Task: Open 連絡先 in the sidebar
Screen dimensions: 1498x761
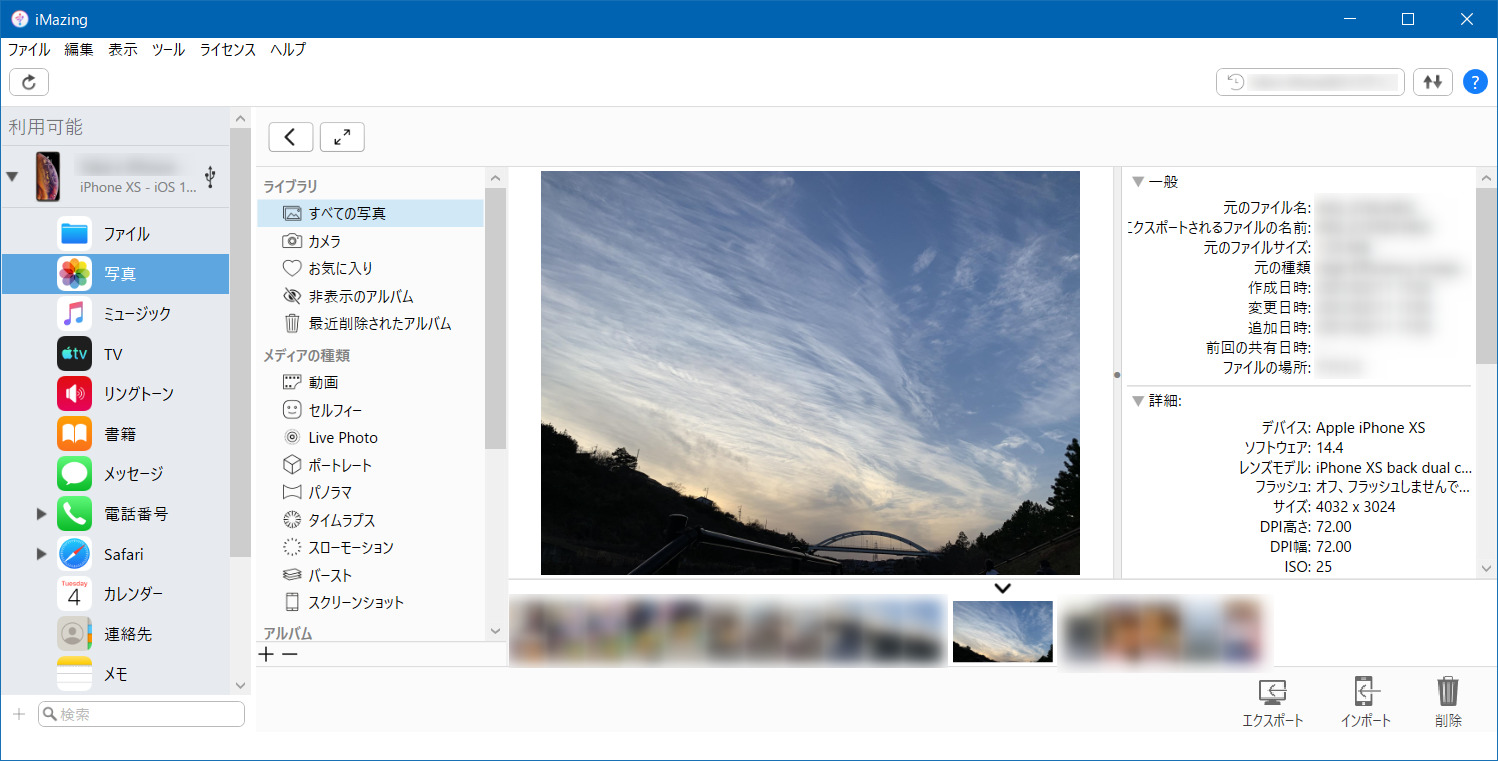Action: click(115, 634)
